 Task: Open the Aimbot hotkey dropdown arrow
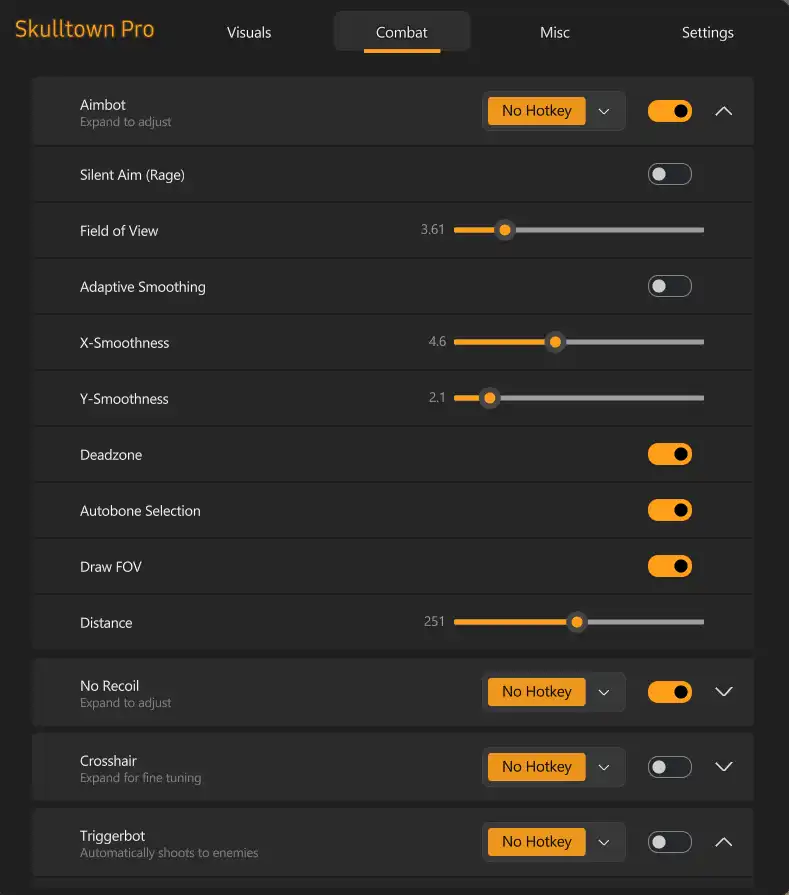click(604, 111)
